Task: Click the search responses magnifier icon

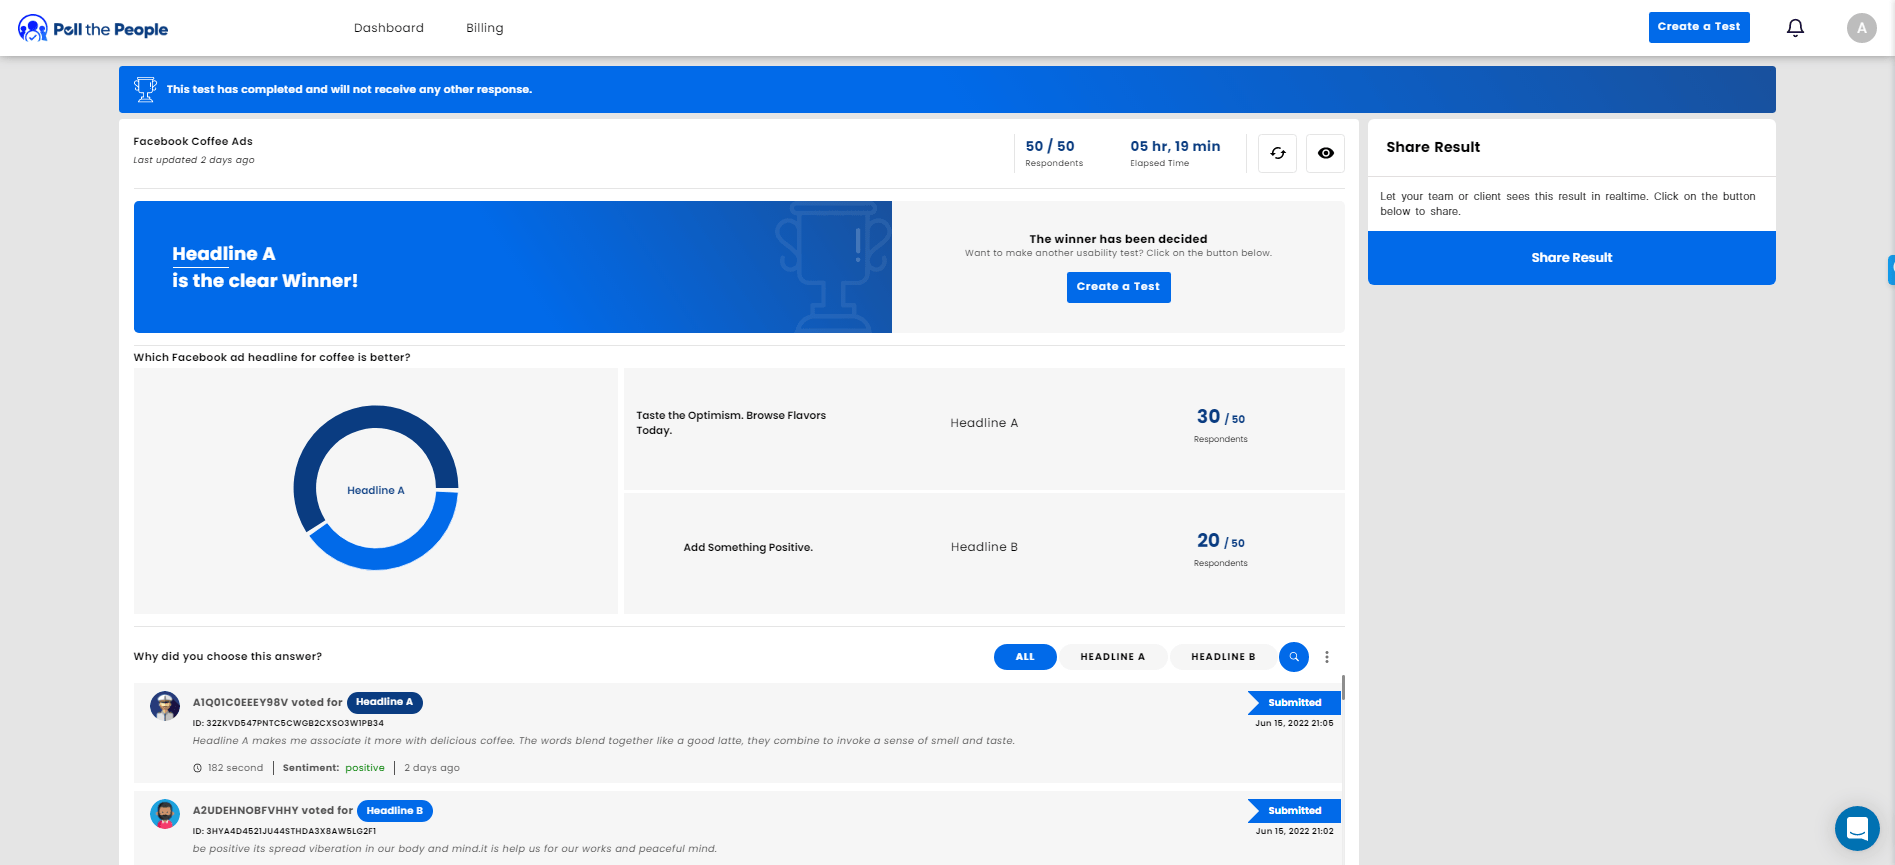Action: pyautogui.click(x=1293, y=657)
